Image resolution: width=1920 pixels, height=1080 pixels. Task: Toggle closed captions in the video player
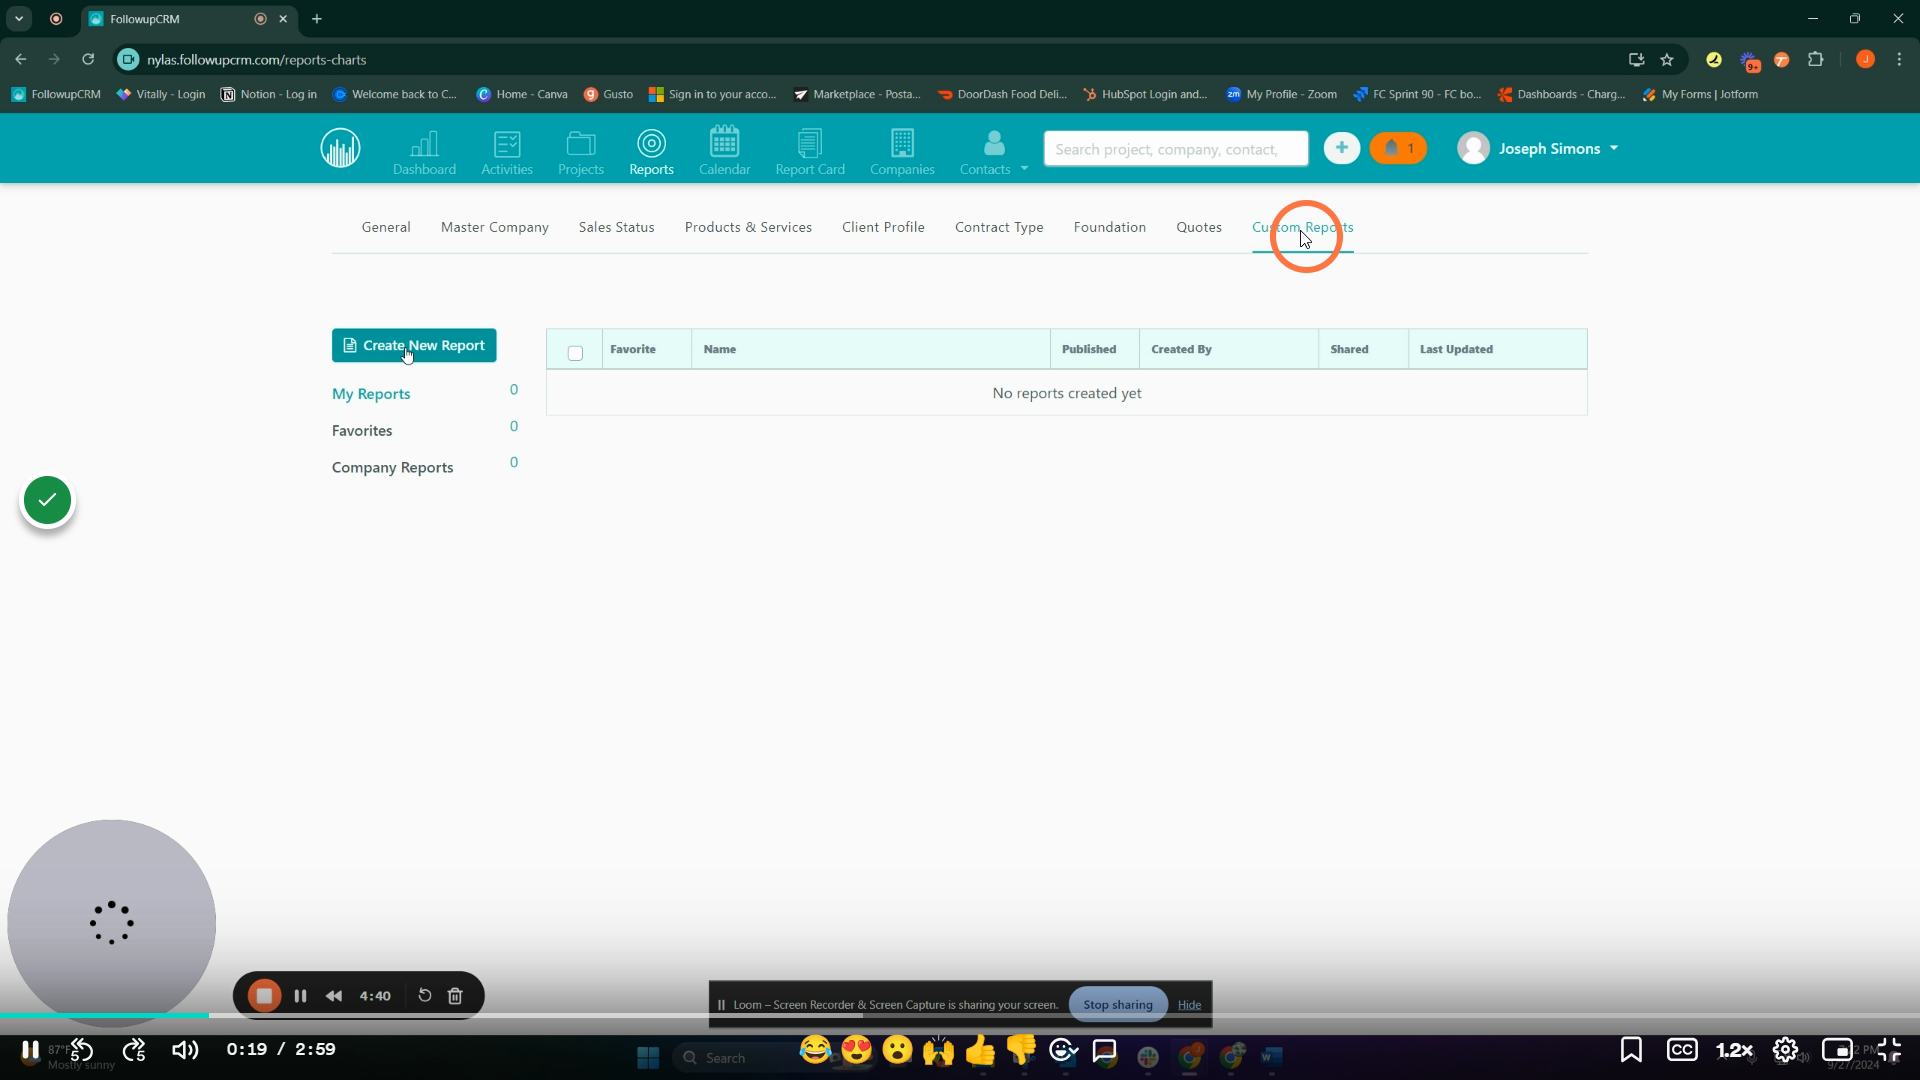[1682, 1050]
